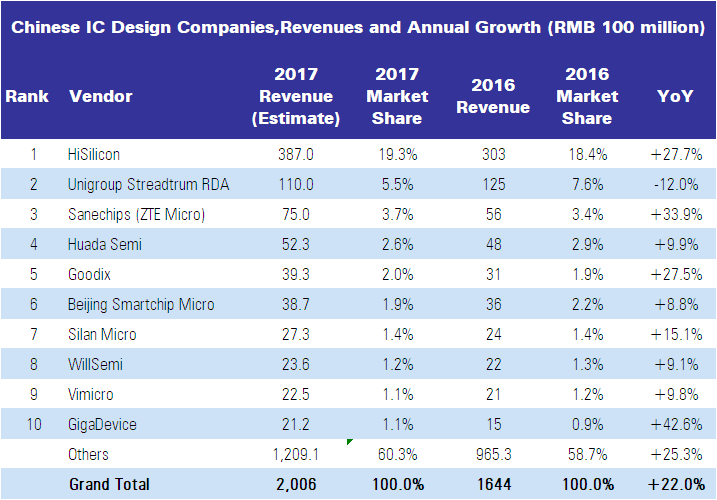The image size is (717, 500).
Task: Click the green comment indicator triangle
Action: pyautogui.click(x=350, y=441)
